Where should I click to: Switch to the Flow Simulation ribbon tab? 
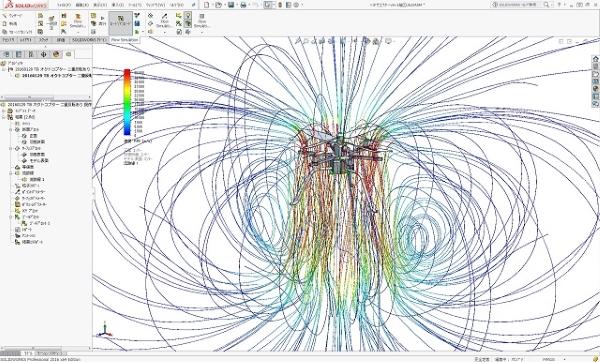click(124, 40)
